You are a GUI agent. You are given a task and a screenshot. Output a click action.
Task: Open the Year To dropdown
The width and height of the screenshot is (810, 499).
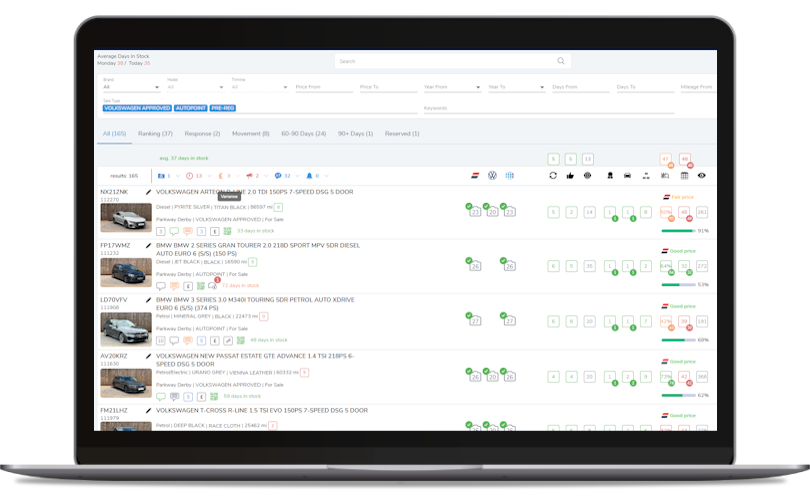(516, 87)
